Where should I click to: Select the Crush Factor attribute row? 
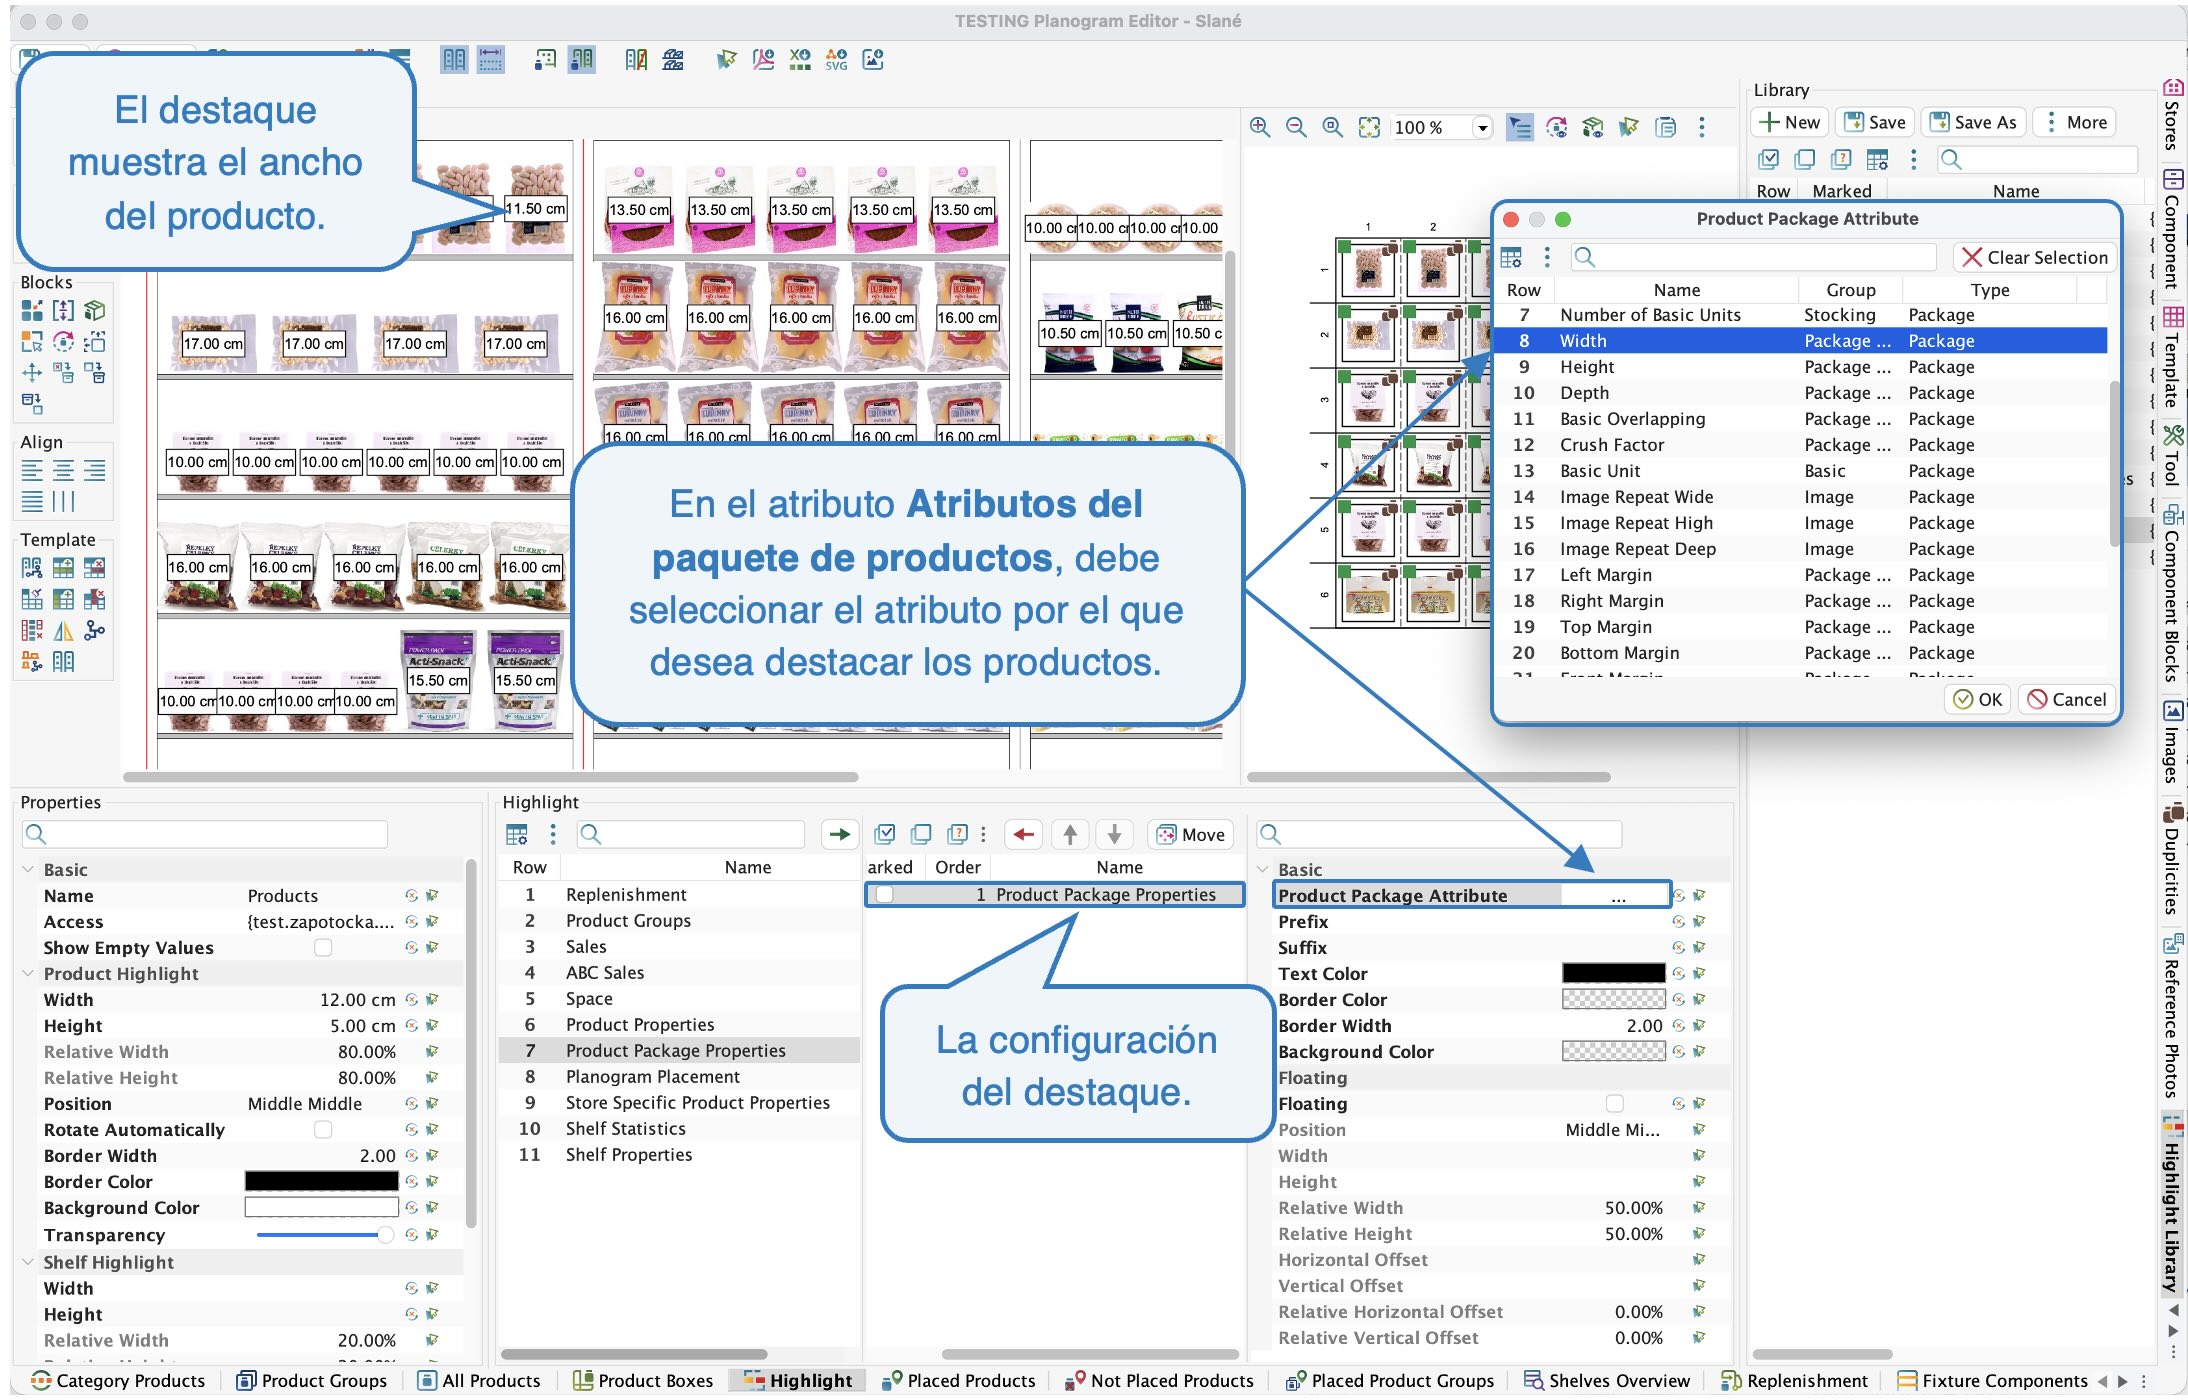(x=1800, y=445)
